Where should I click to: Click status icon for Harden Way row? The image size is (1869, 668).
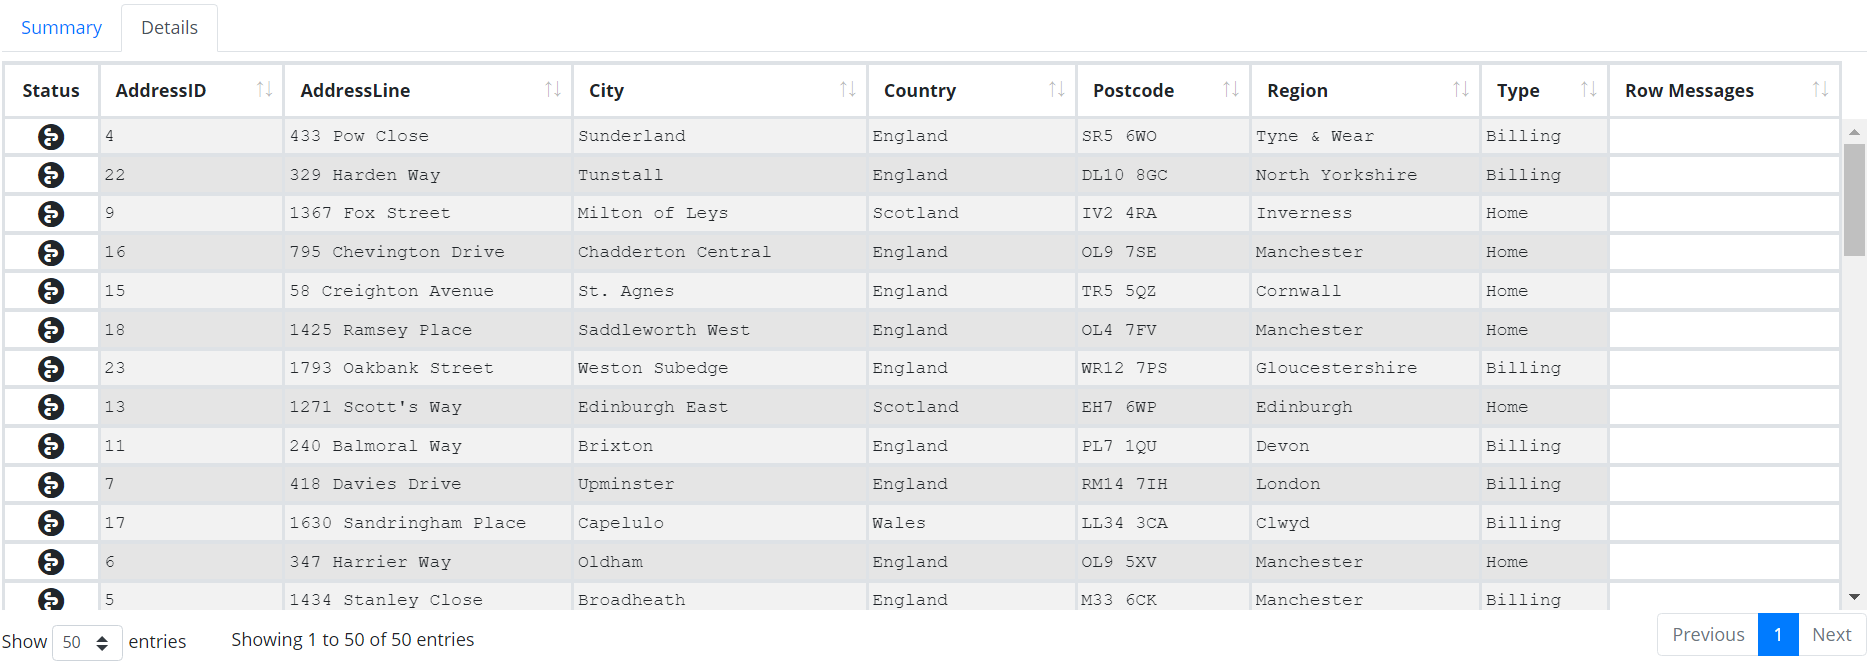51,175
